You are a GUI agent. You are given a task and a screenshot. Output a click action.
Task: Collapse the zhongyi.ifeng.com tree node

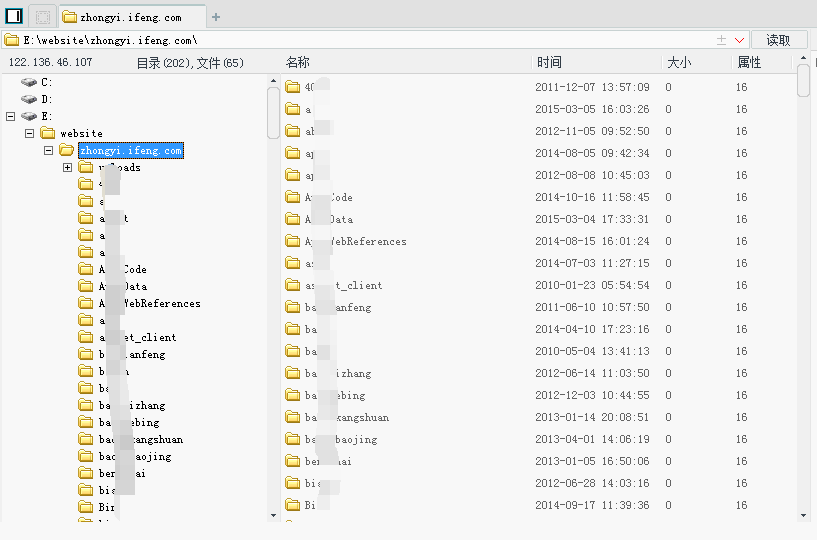coord(48,151)
